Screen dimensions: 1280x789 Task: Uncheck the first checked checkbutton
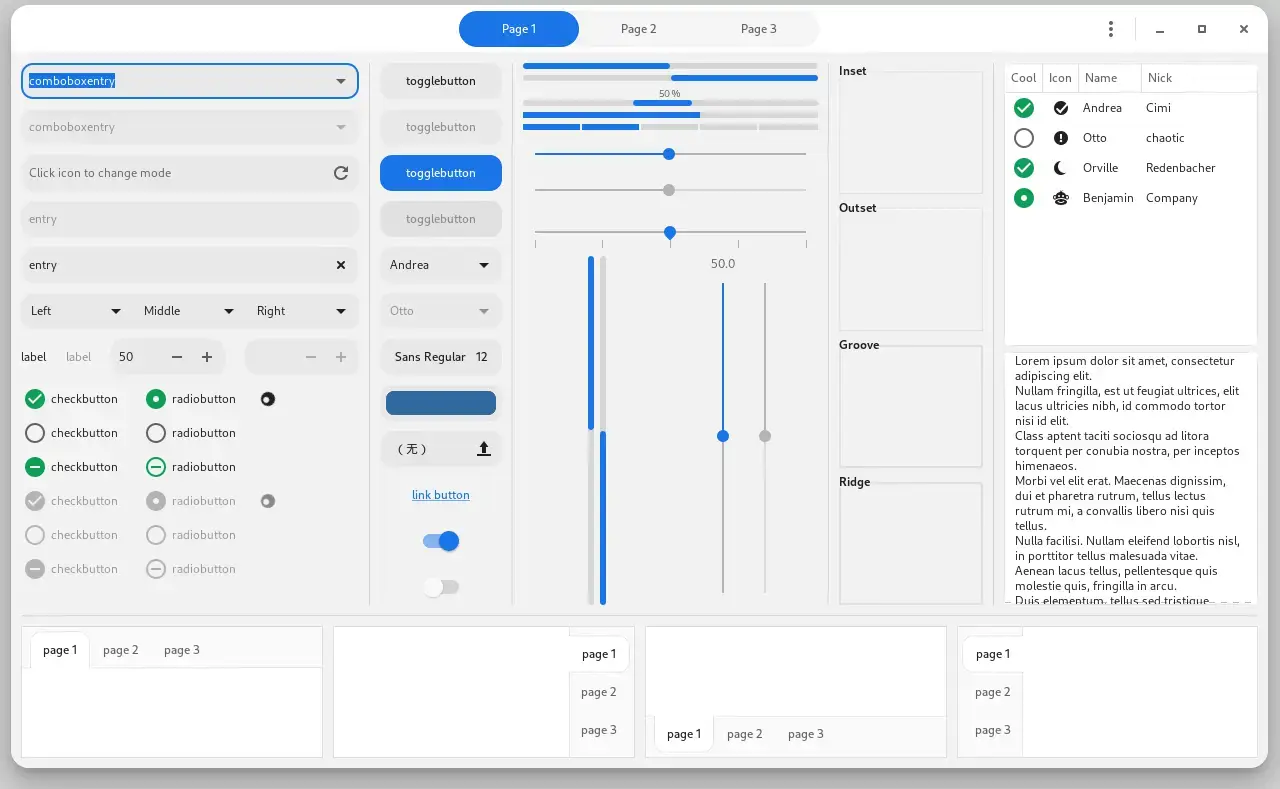pos(35,399)
